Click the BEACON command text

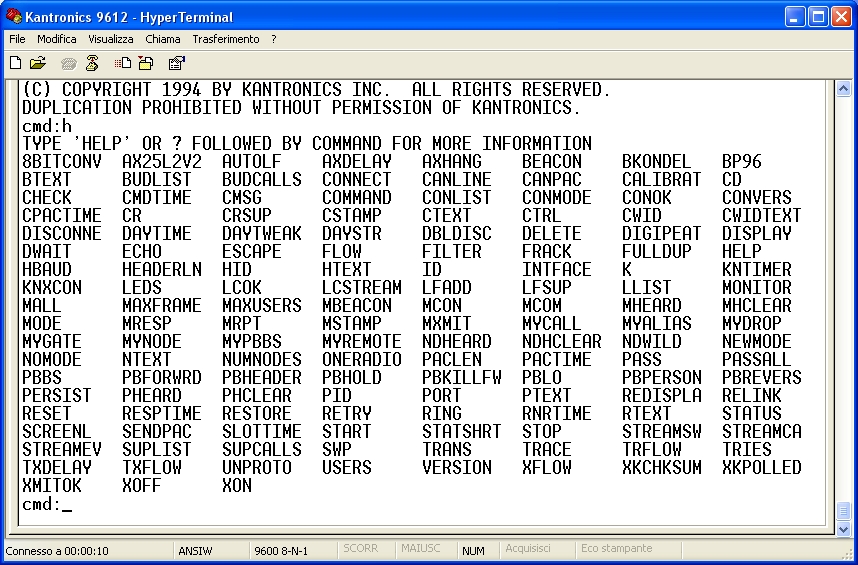552,162
